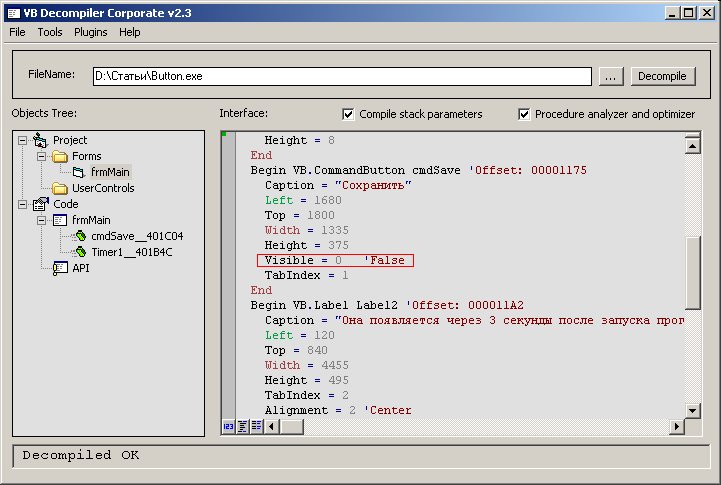Disable Procedure analyzer and optimizer checkbox
The image size is (721, 485).
(524, 114)
